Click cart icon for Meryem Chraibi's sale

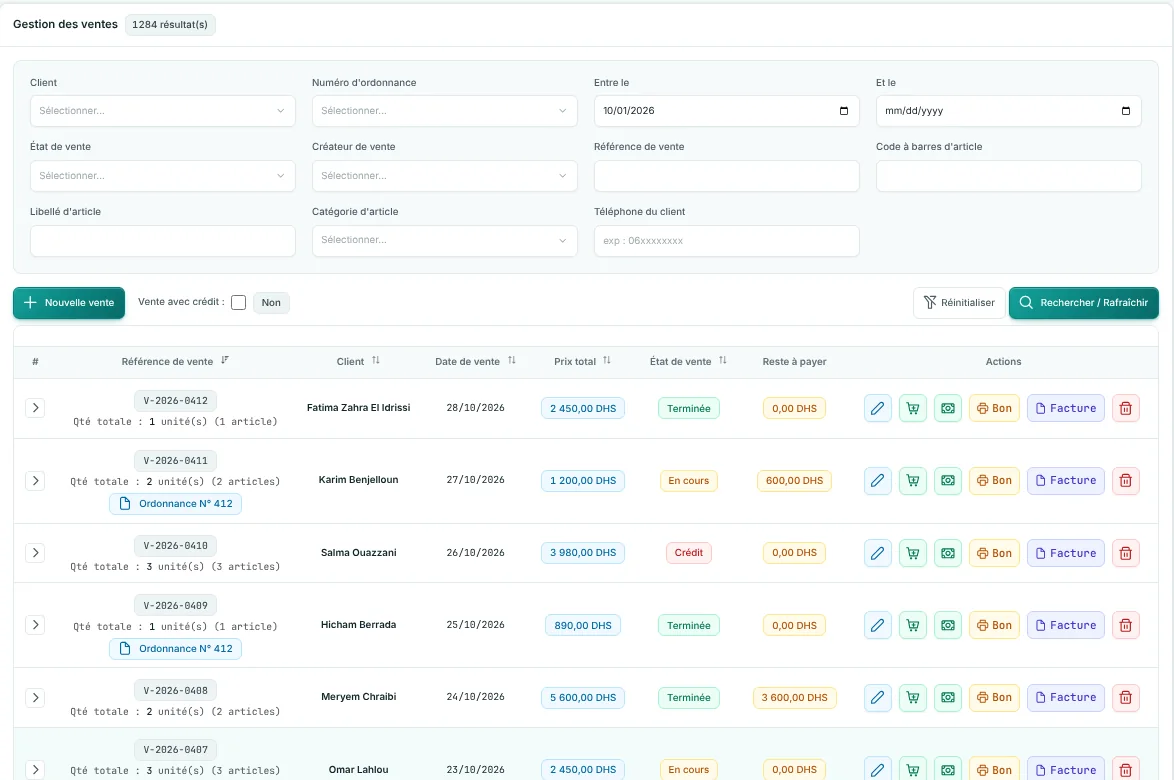click(913, 698)
